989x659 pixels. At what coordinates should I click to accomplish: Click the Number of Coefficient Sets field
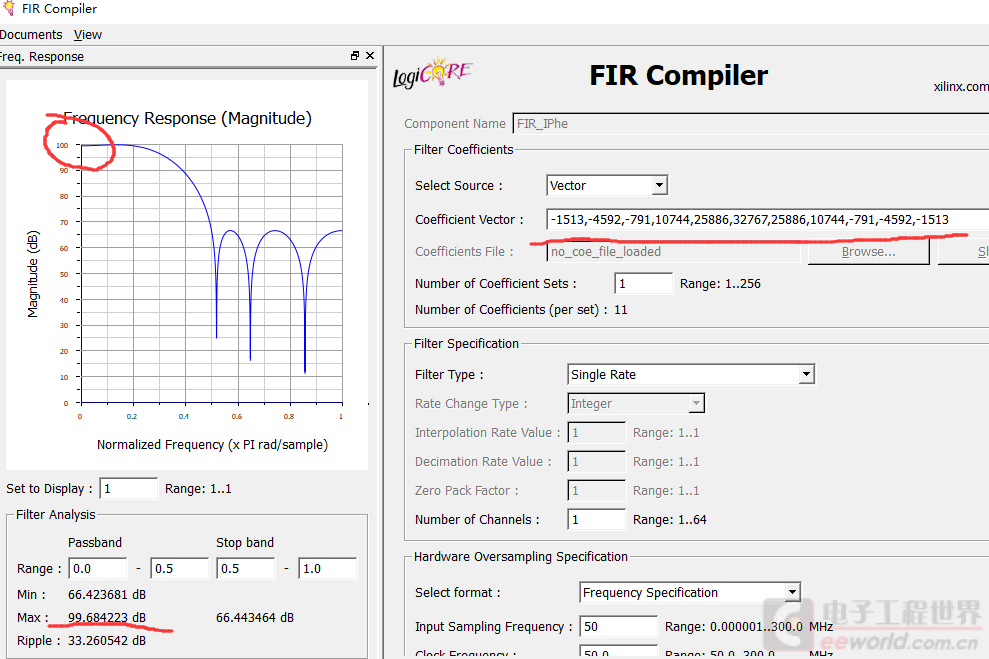[643, 284]
